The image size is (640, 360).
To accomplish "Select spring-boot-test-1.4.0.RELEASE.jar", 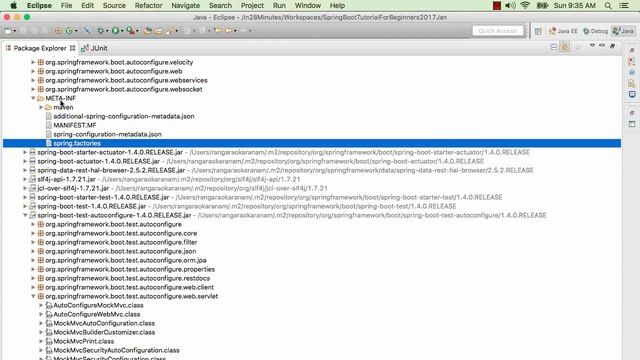I will point(91,206).
